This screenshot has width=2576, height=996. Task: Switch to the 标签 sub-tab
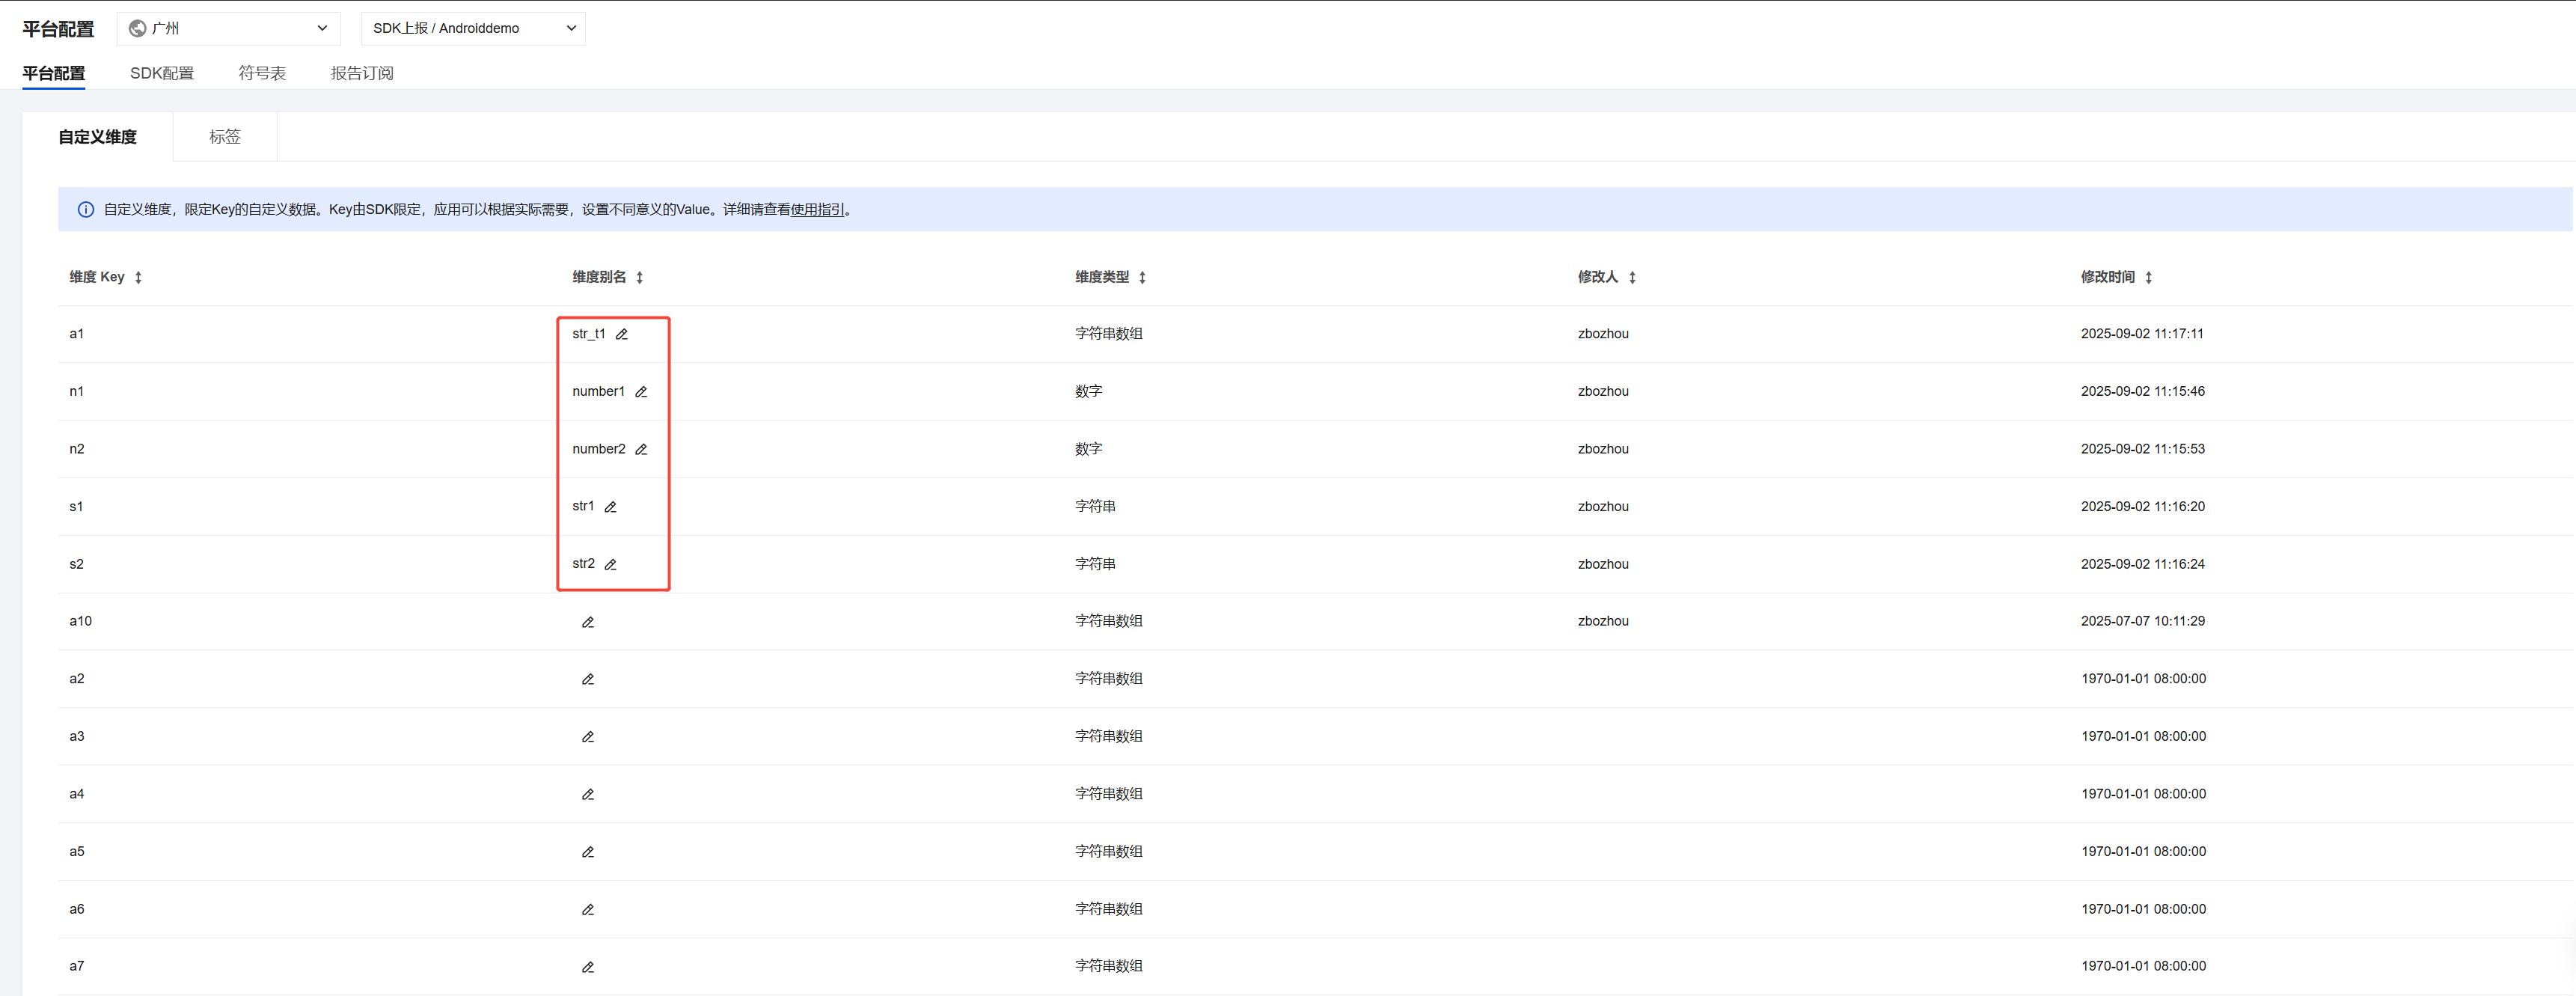[x=225, y=137]
